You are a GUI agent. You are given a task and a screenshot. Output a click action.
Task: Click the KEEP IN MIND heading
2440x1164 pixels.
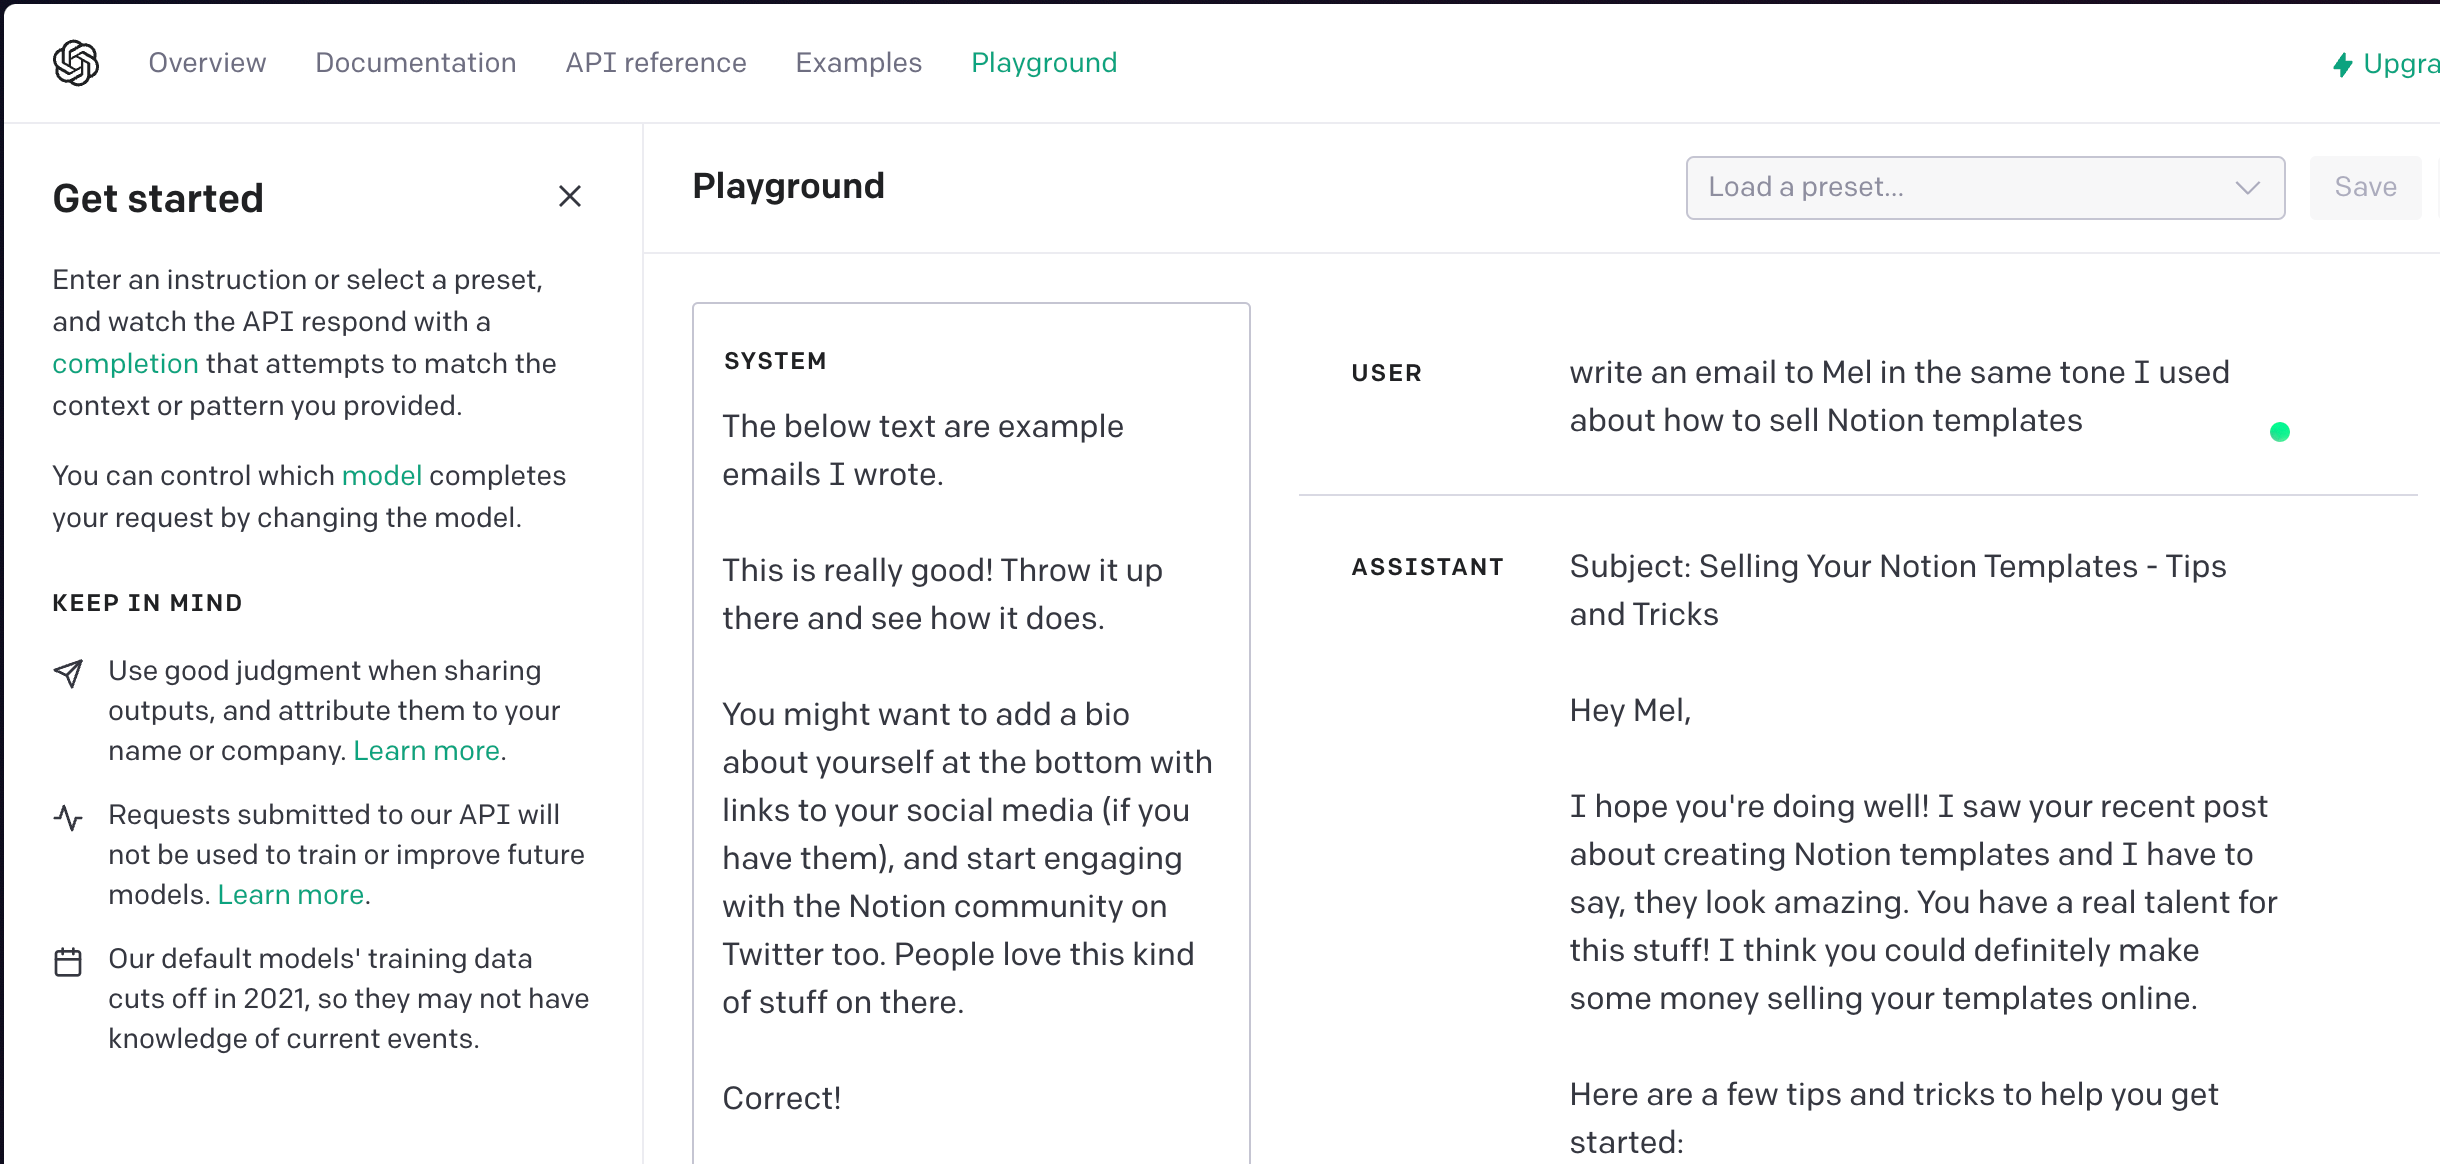tap(148, 603)
